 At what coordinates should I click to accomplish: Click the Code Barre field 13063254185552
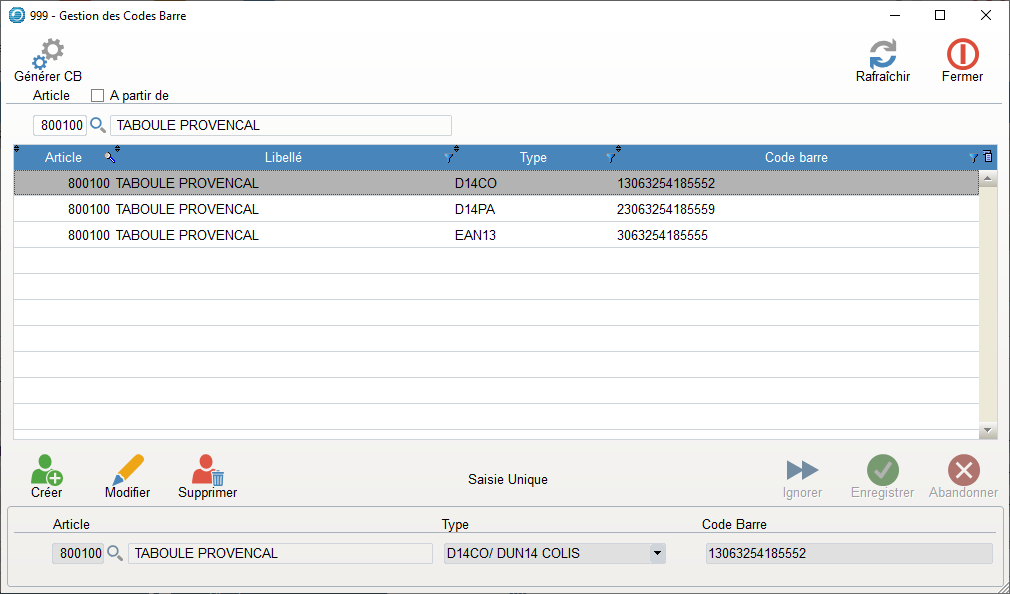[x=848, y=553]
